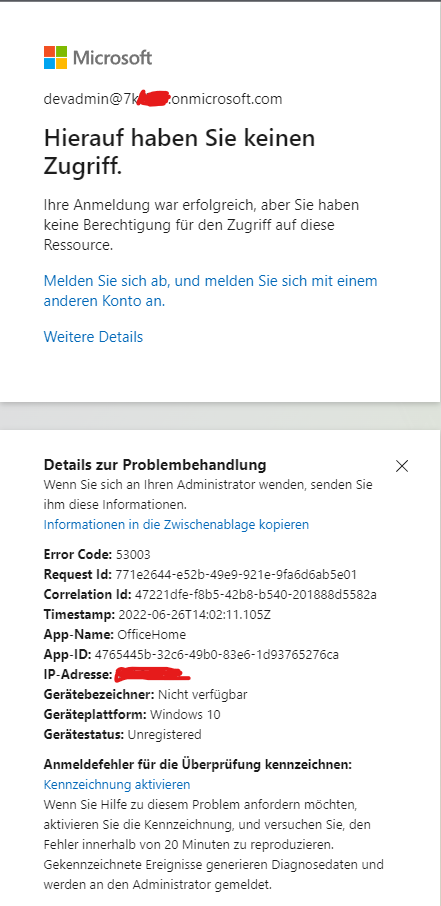Close the Details zur Problembehandlung panel
441x906 pixels.
point(402,466)
